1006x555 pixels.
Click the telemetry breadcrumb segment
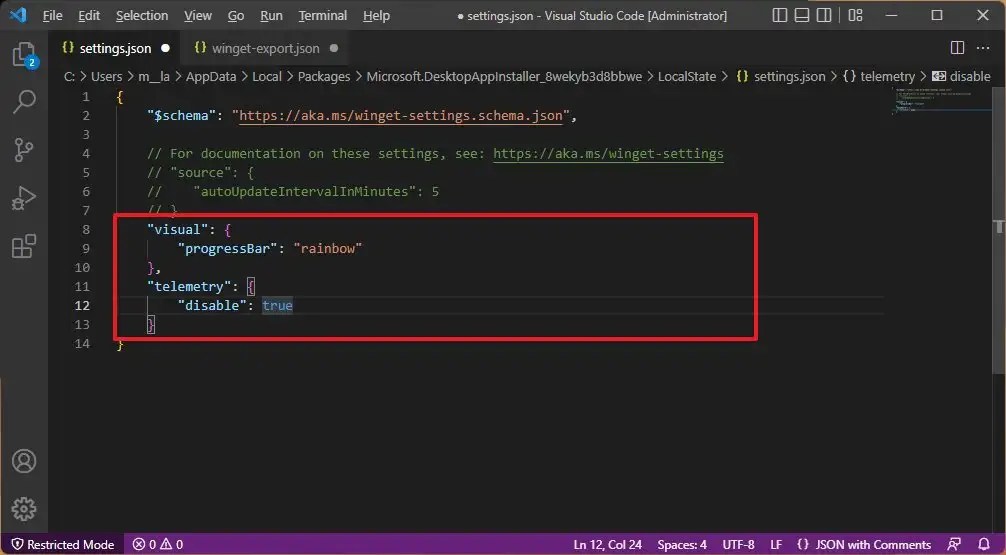click(879, 76)
